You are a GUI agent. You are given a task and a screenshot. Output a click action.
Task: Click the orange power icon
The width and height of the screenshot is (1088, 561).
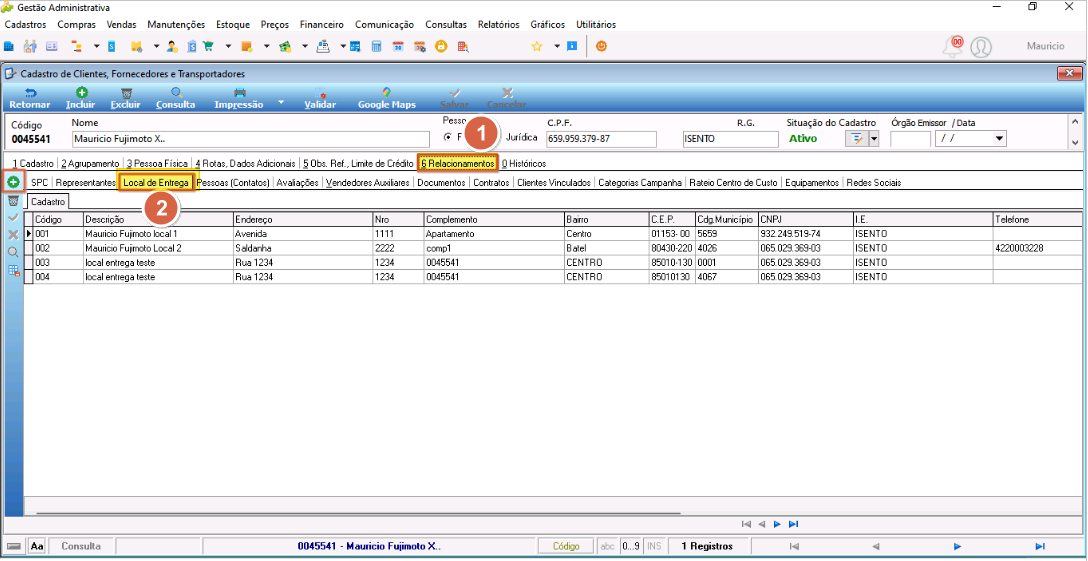click(x=602, y=47)
